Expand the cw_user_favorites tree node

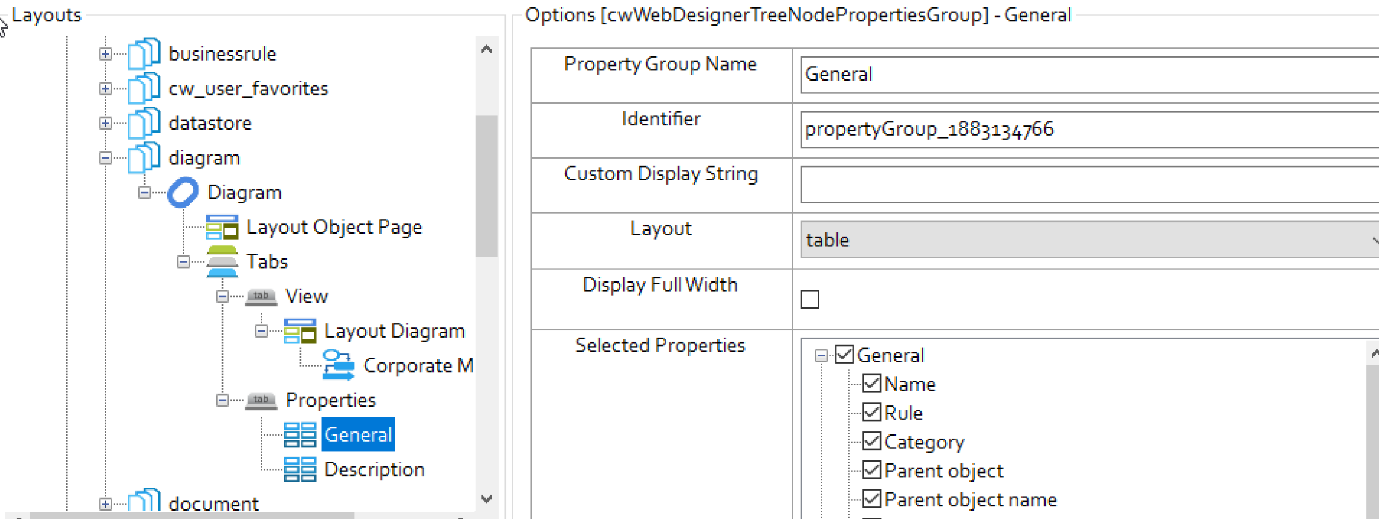click(x=105, y=89)
